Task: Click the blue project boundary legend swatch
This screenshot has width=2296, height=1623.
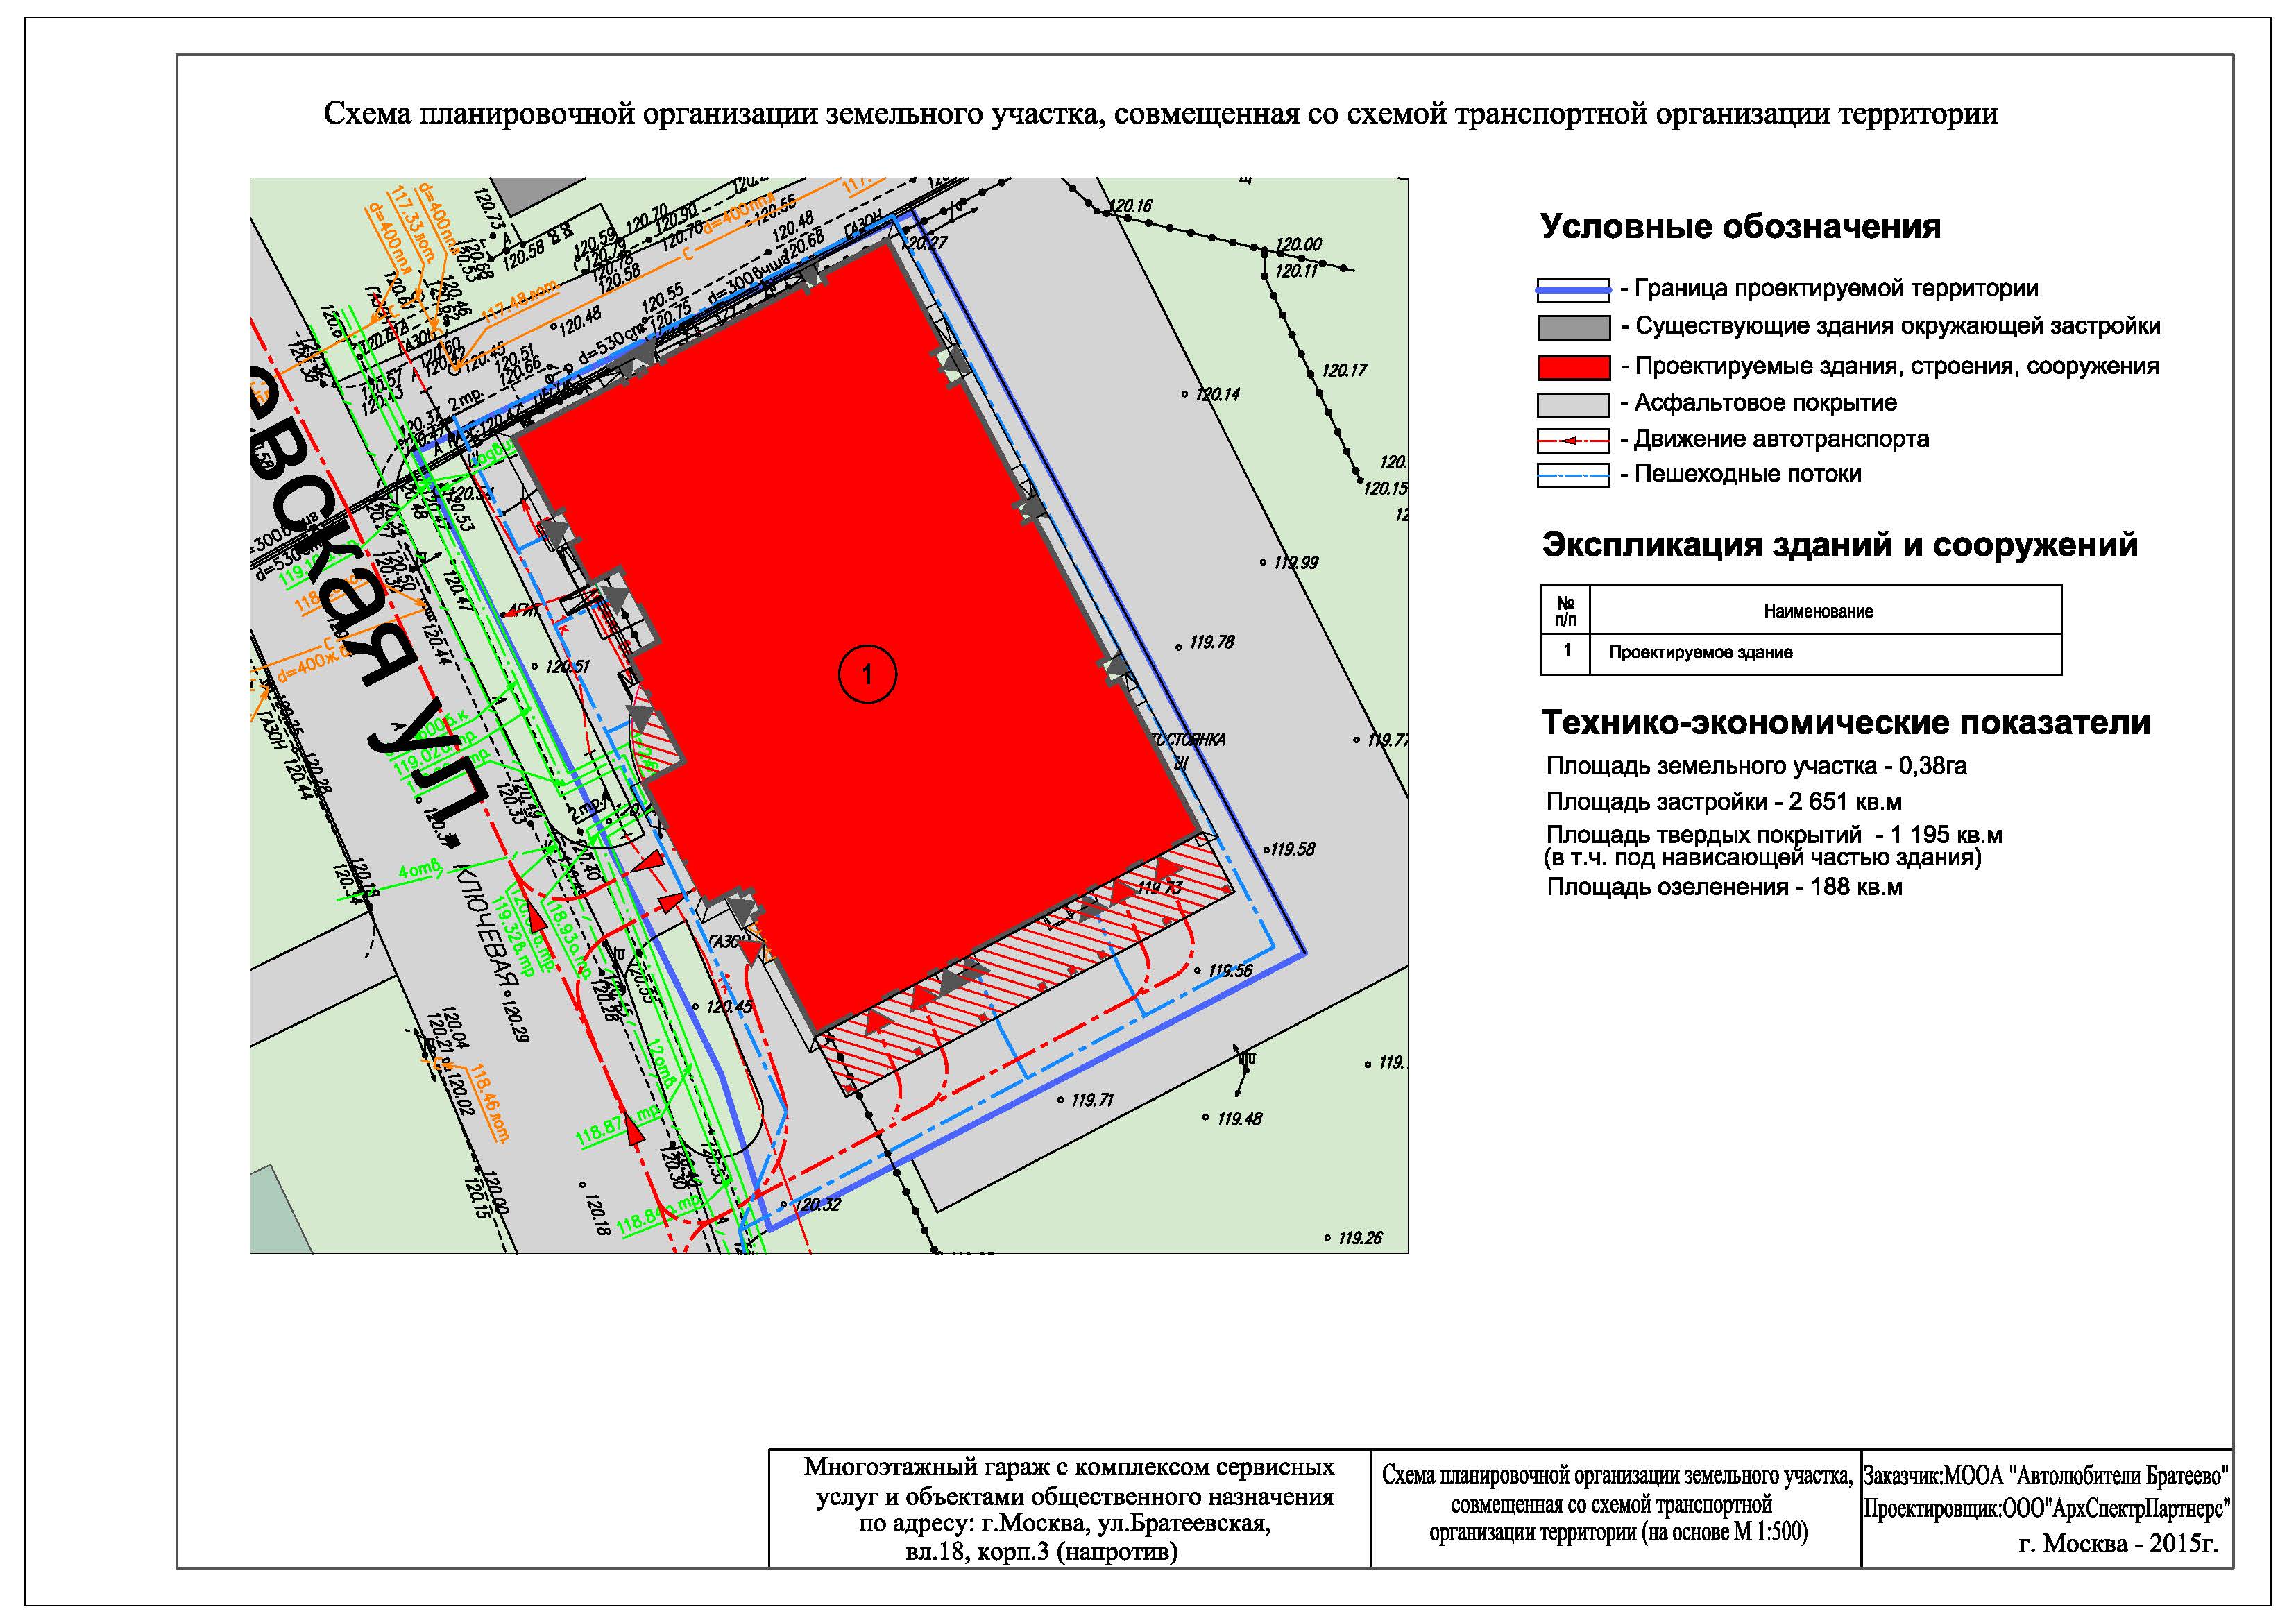Action: [x=1573, y=291]
